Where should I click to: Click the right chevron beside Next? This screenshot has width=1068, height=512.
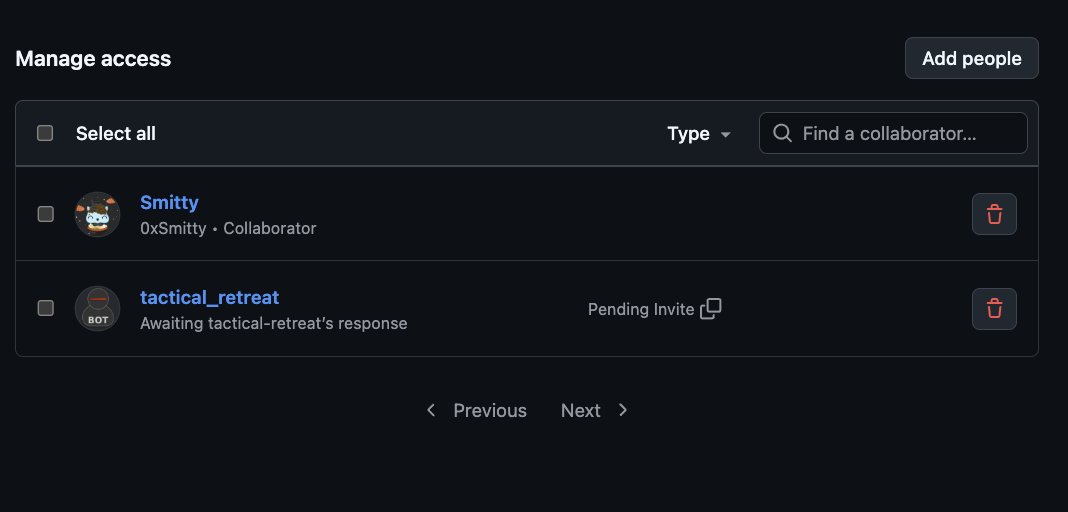tap(623, 410)
